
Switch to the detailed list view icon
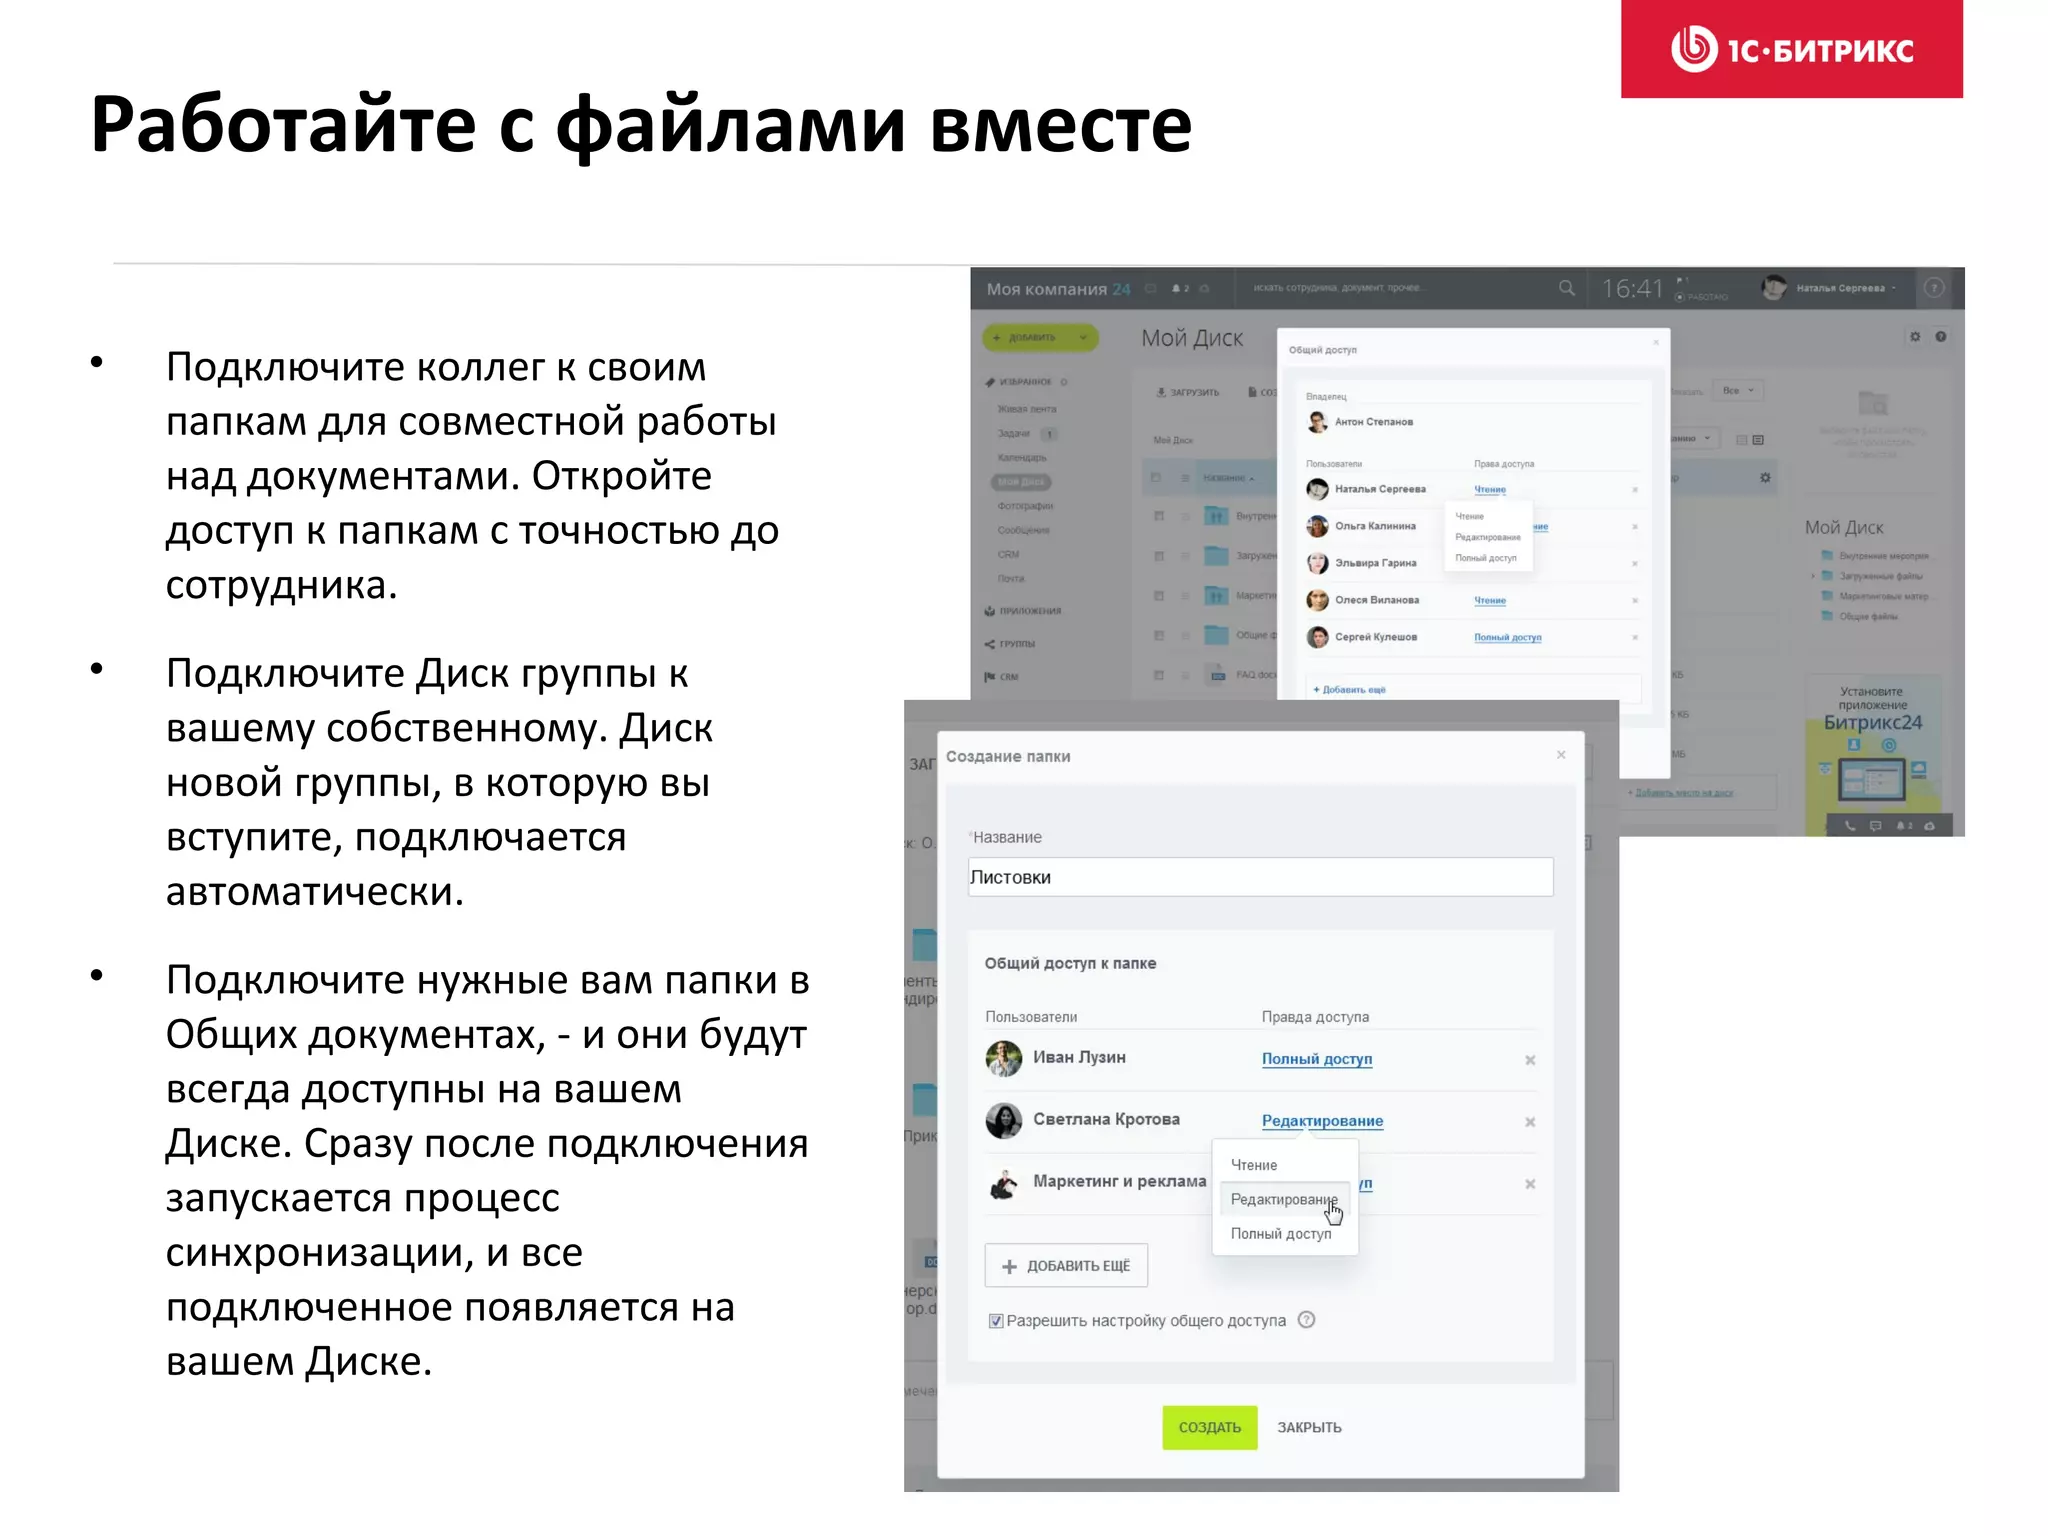[1759, 439]
